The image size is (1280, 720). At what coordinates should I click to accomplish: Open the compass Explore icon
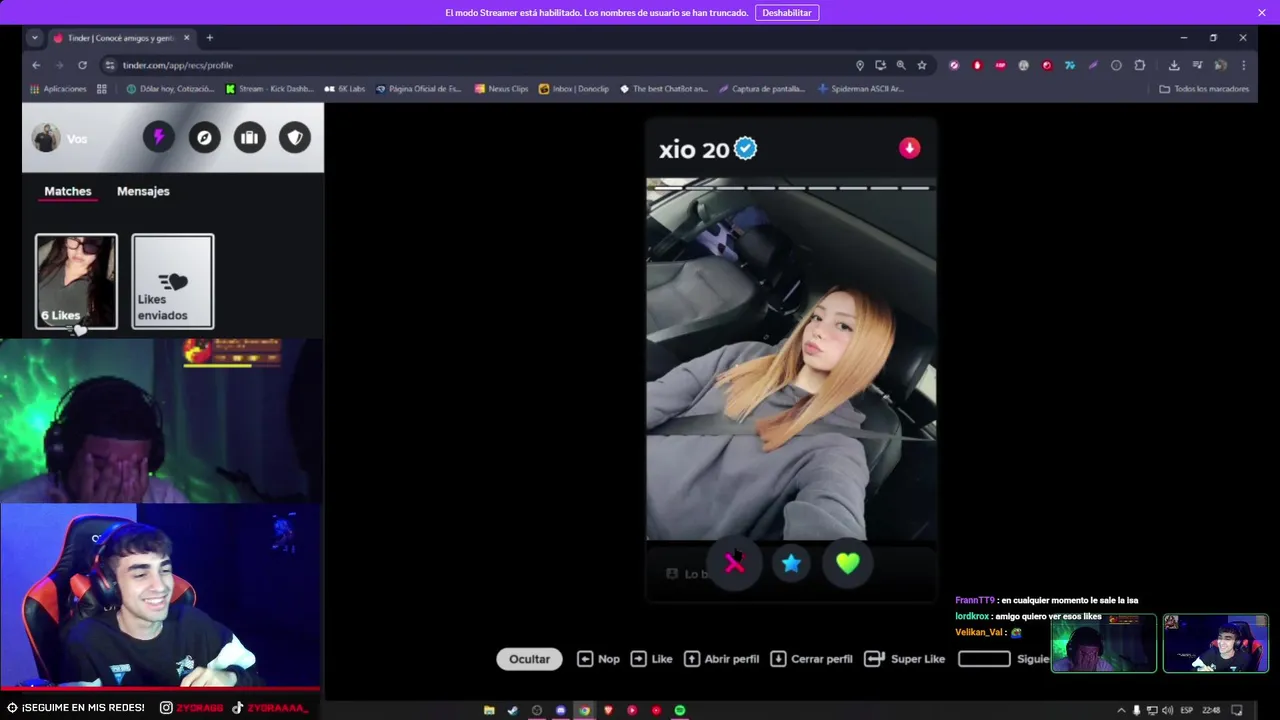[x=204, y=137]
